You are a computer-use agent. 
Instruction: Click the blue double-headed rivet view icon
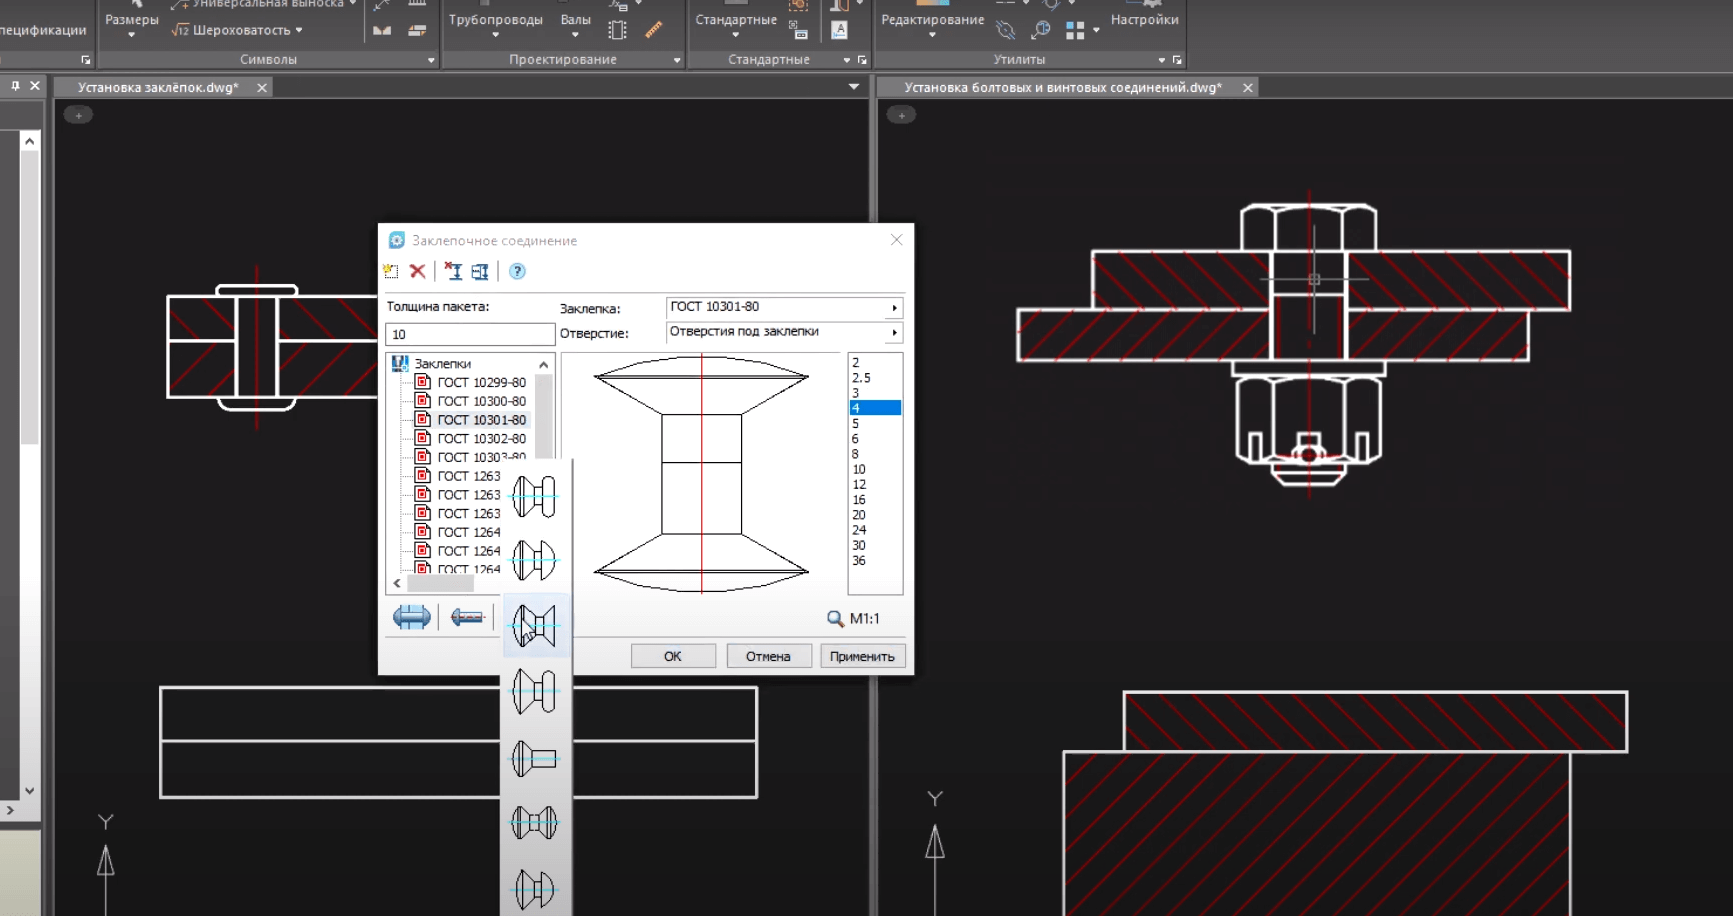411,617
